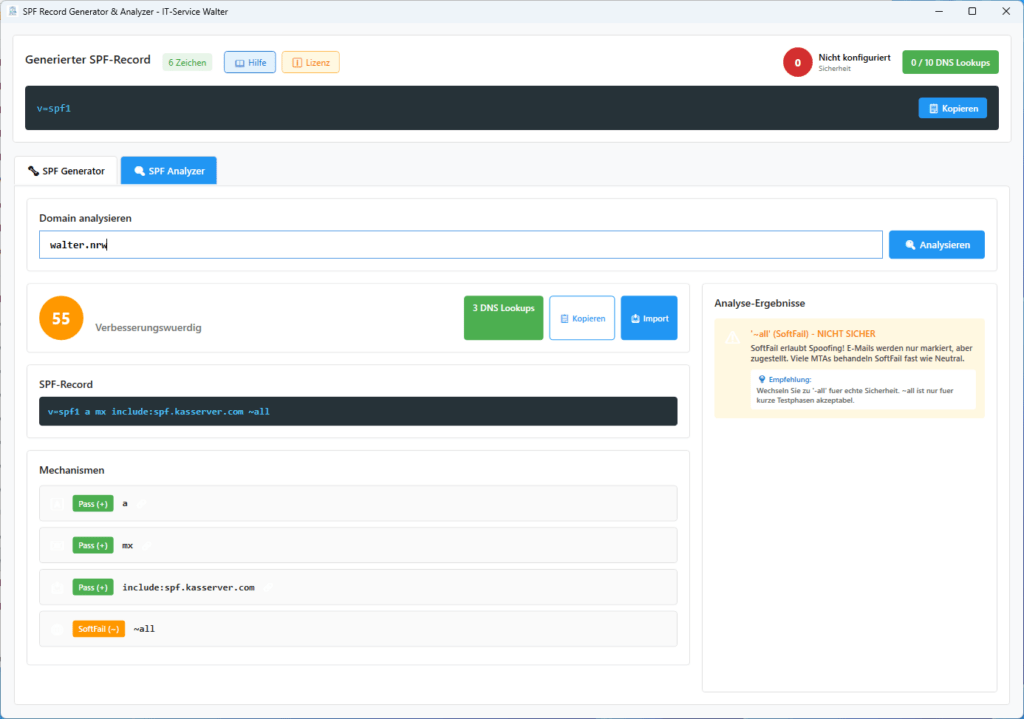This screenshot has width=1024, height=719.
Task: Focus the domain field containing walter.nrw
Action: (x=460, y=245)
